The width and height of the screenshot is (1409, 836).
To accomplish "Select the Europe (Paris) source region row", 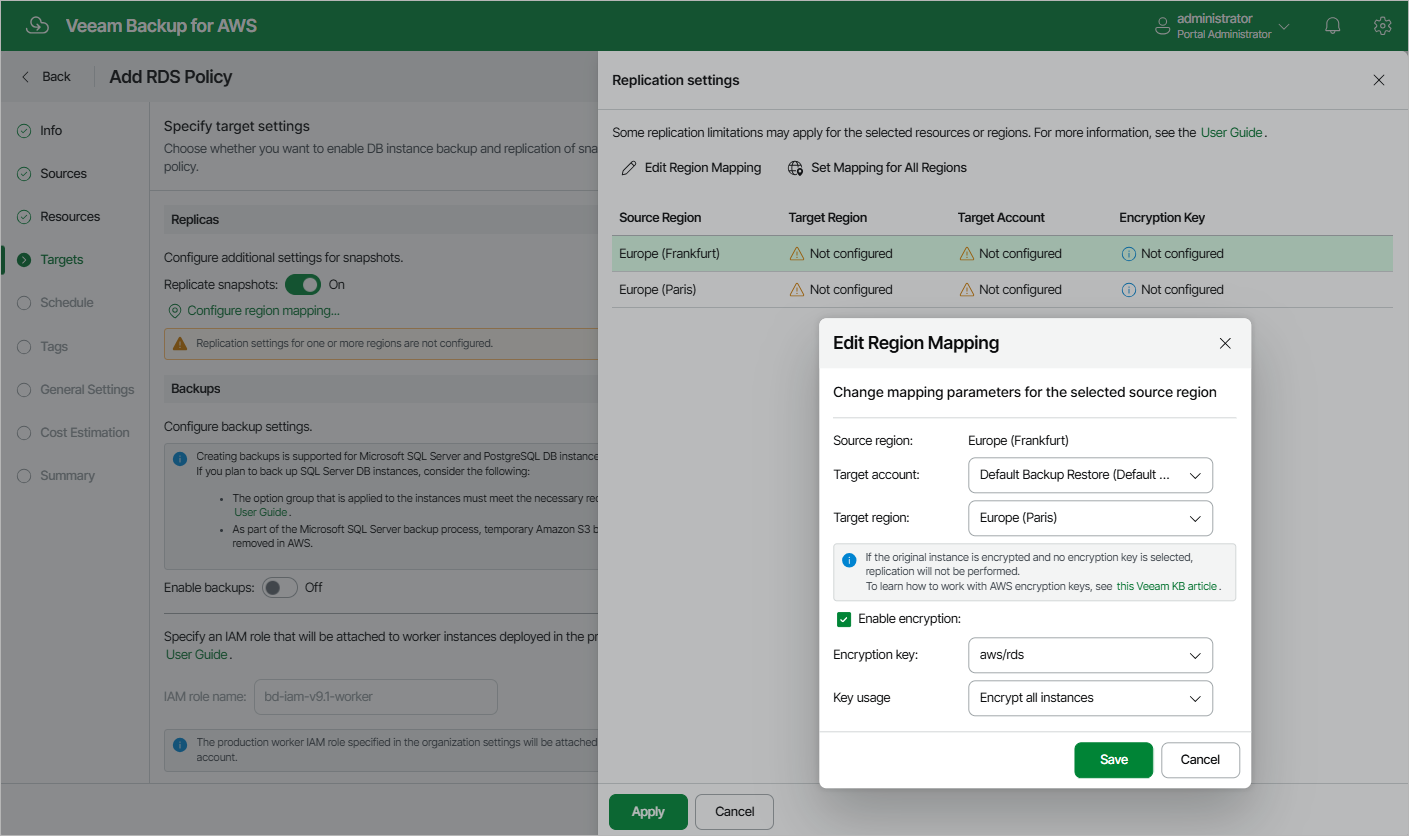I will point(1002,290).
